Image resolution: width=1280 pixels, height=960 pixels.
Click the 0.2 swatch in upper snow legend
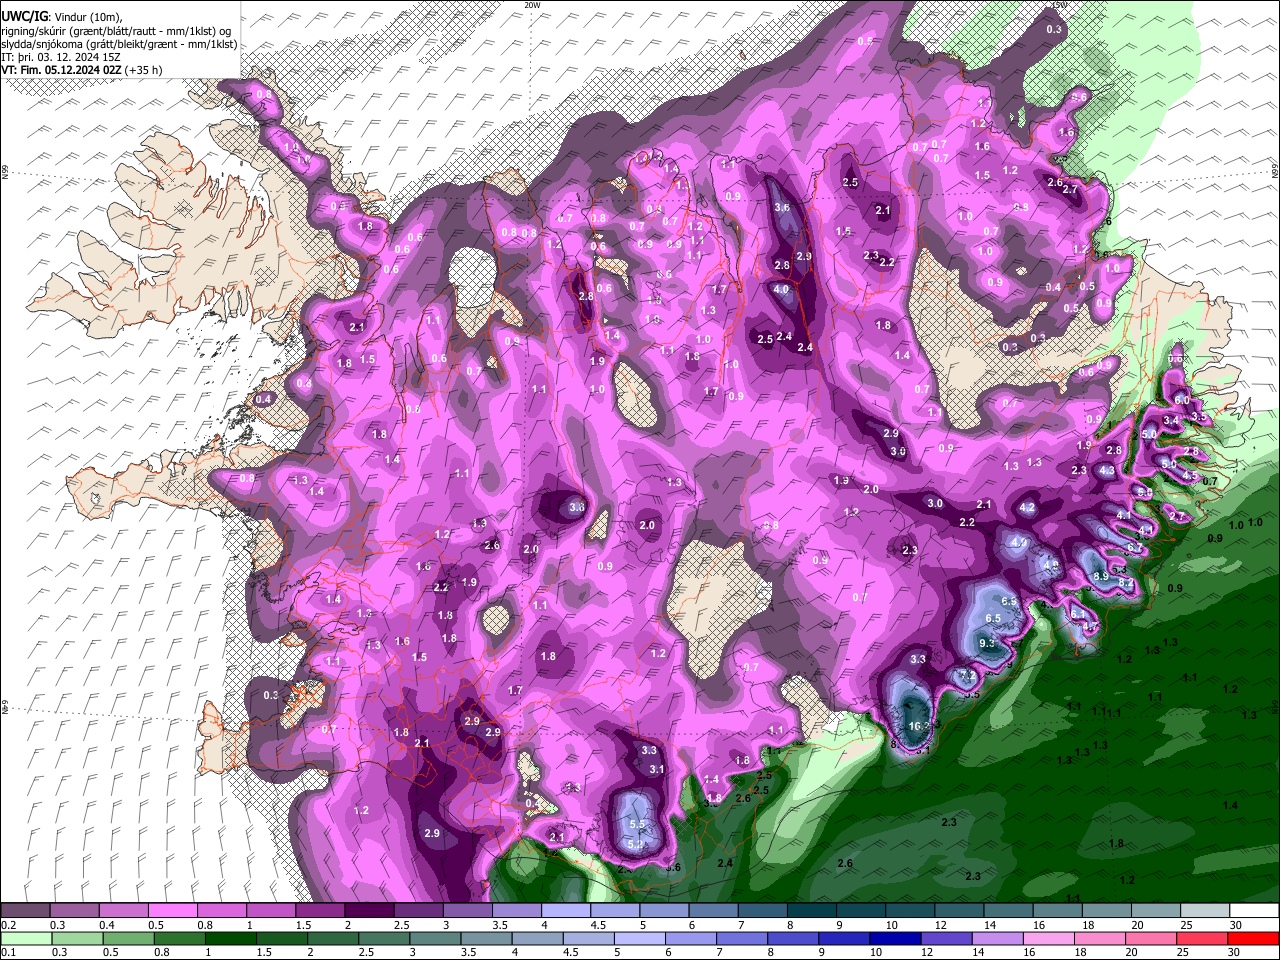click(25, 911)
